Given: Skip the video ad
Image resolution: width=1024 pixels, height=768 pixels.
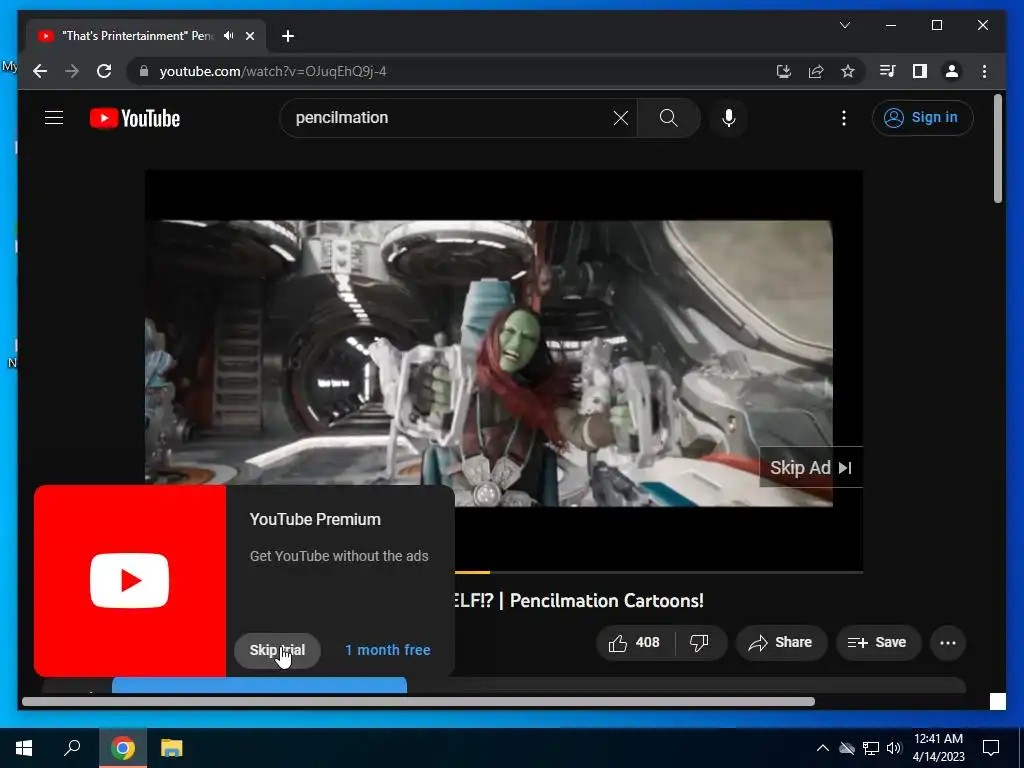Looking at the screenshot, I should [x=811, y=468].
